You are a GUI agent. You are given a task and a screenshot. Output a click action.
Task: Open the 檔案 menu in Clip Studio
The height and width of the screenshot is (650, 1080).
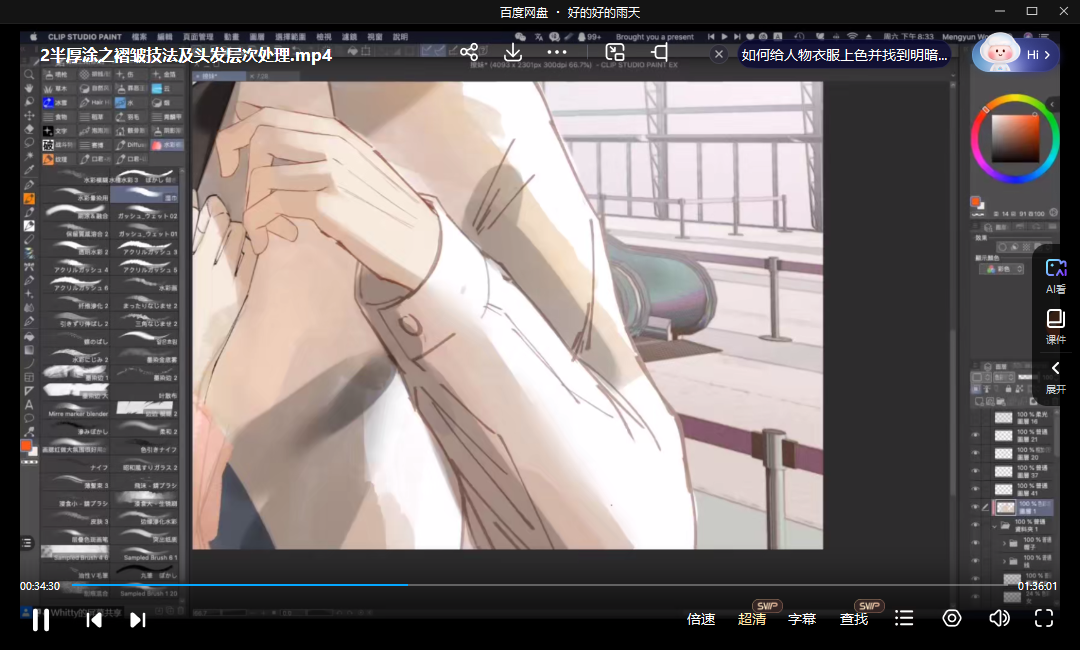(x=139, y=36)
